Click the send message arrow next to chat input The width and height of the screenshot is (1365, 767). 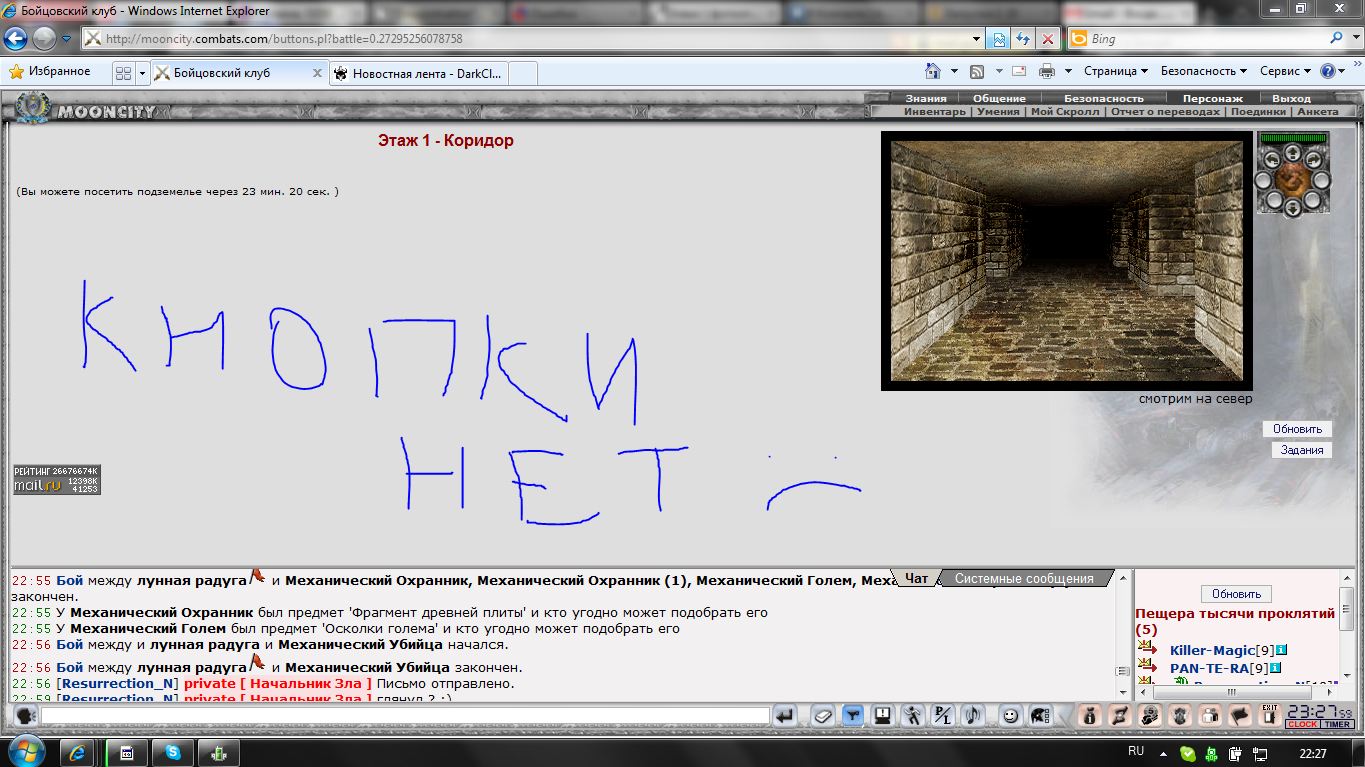click(x=785, y=716)
